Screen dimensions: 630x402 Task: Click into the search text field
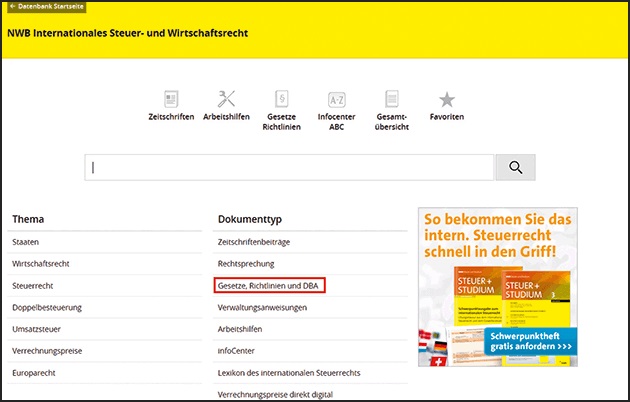290,167
